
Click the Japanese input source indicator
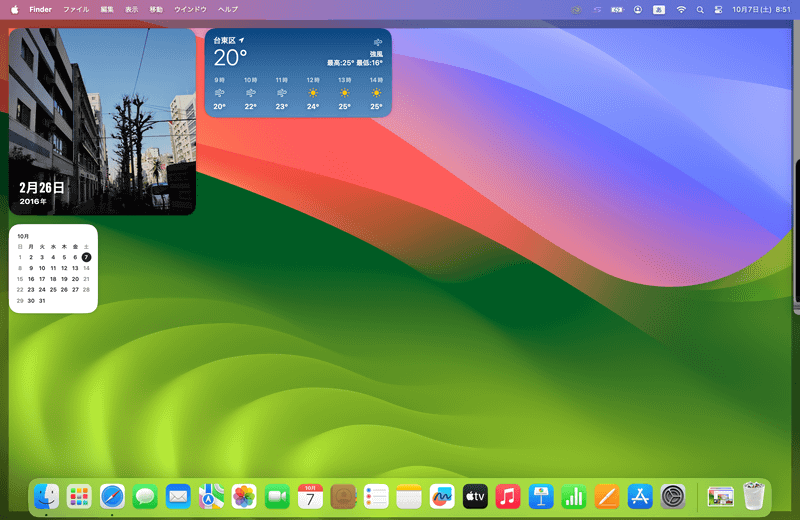659,9
